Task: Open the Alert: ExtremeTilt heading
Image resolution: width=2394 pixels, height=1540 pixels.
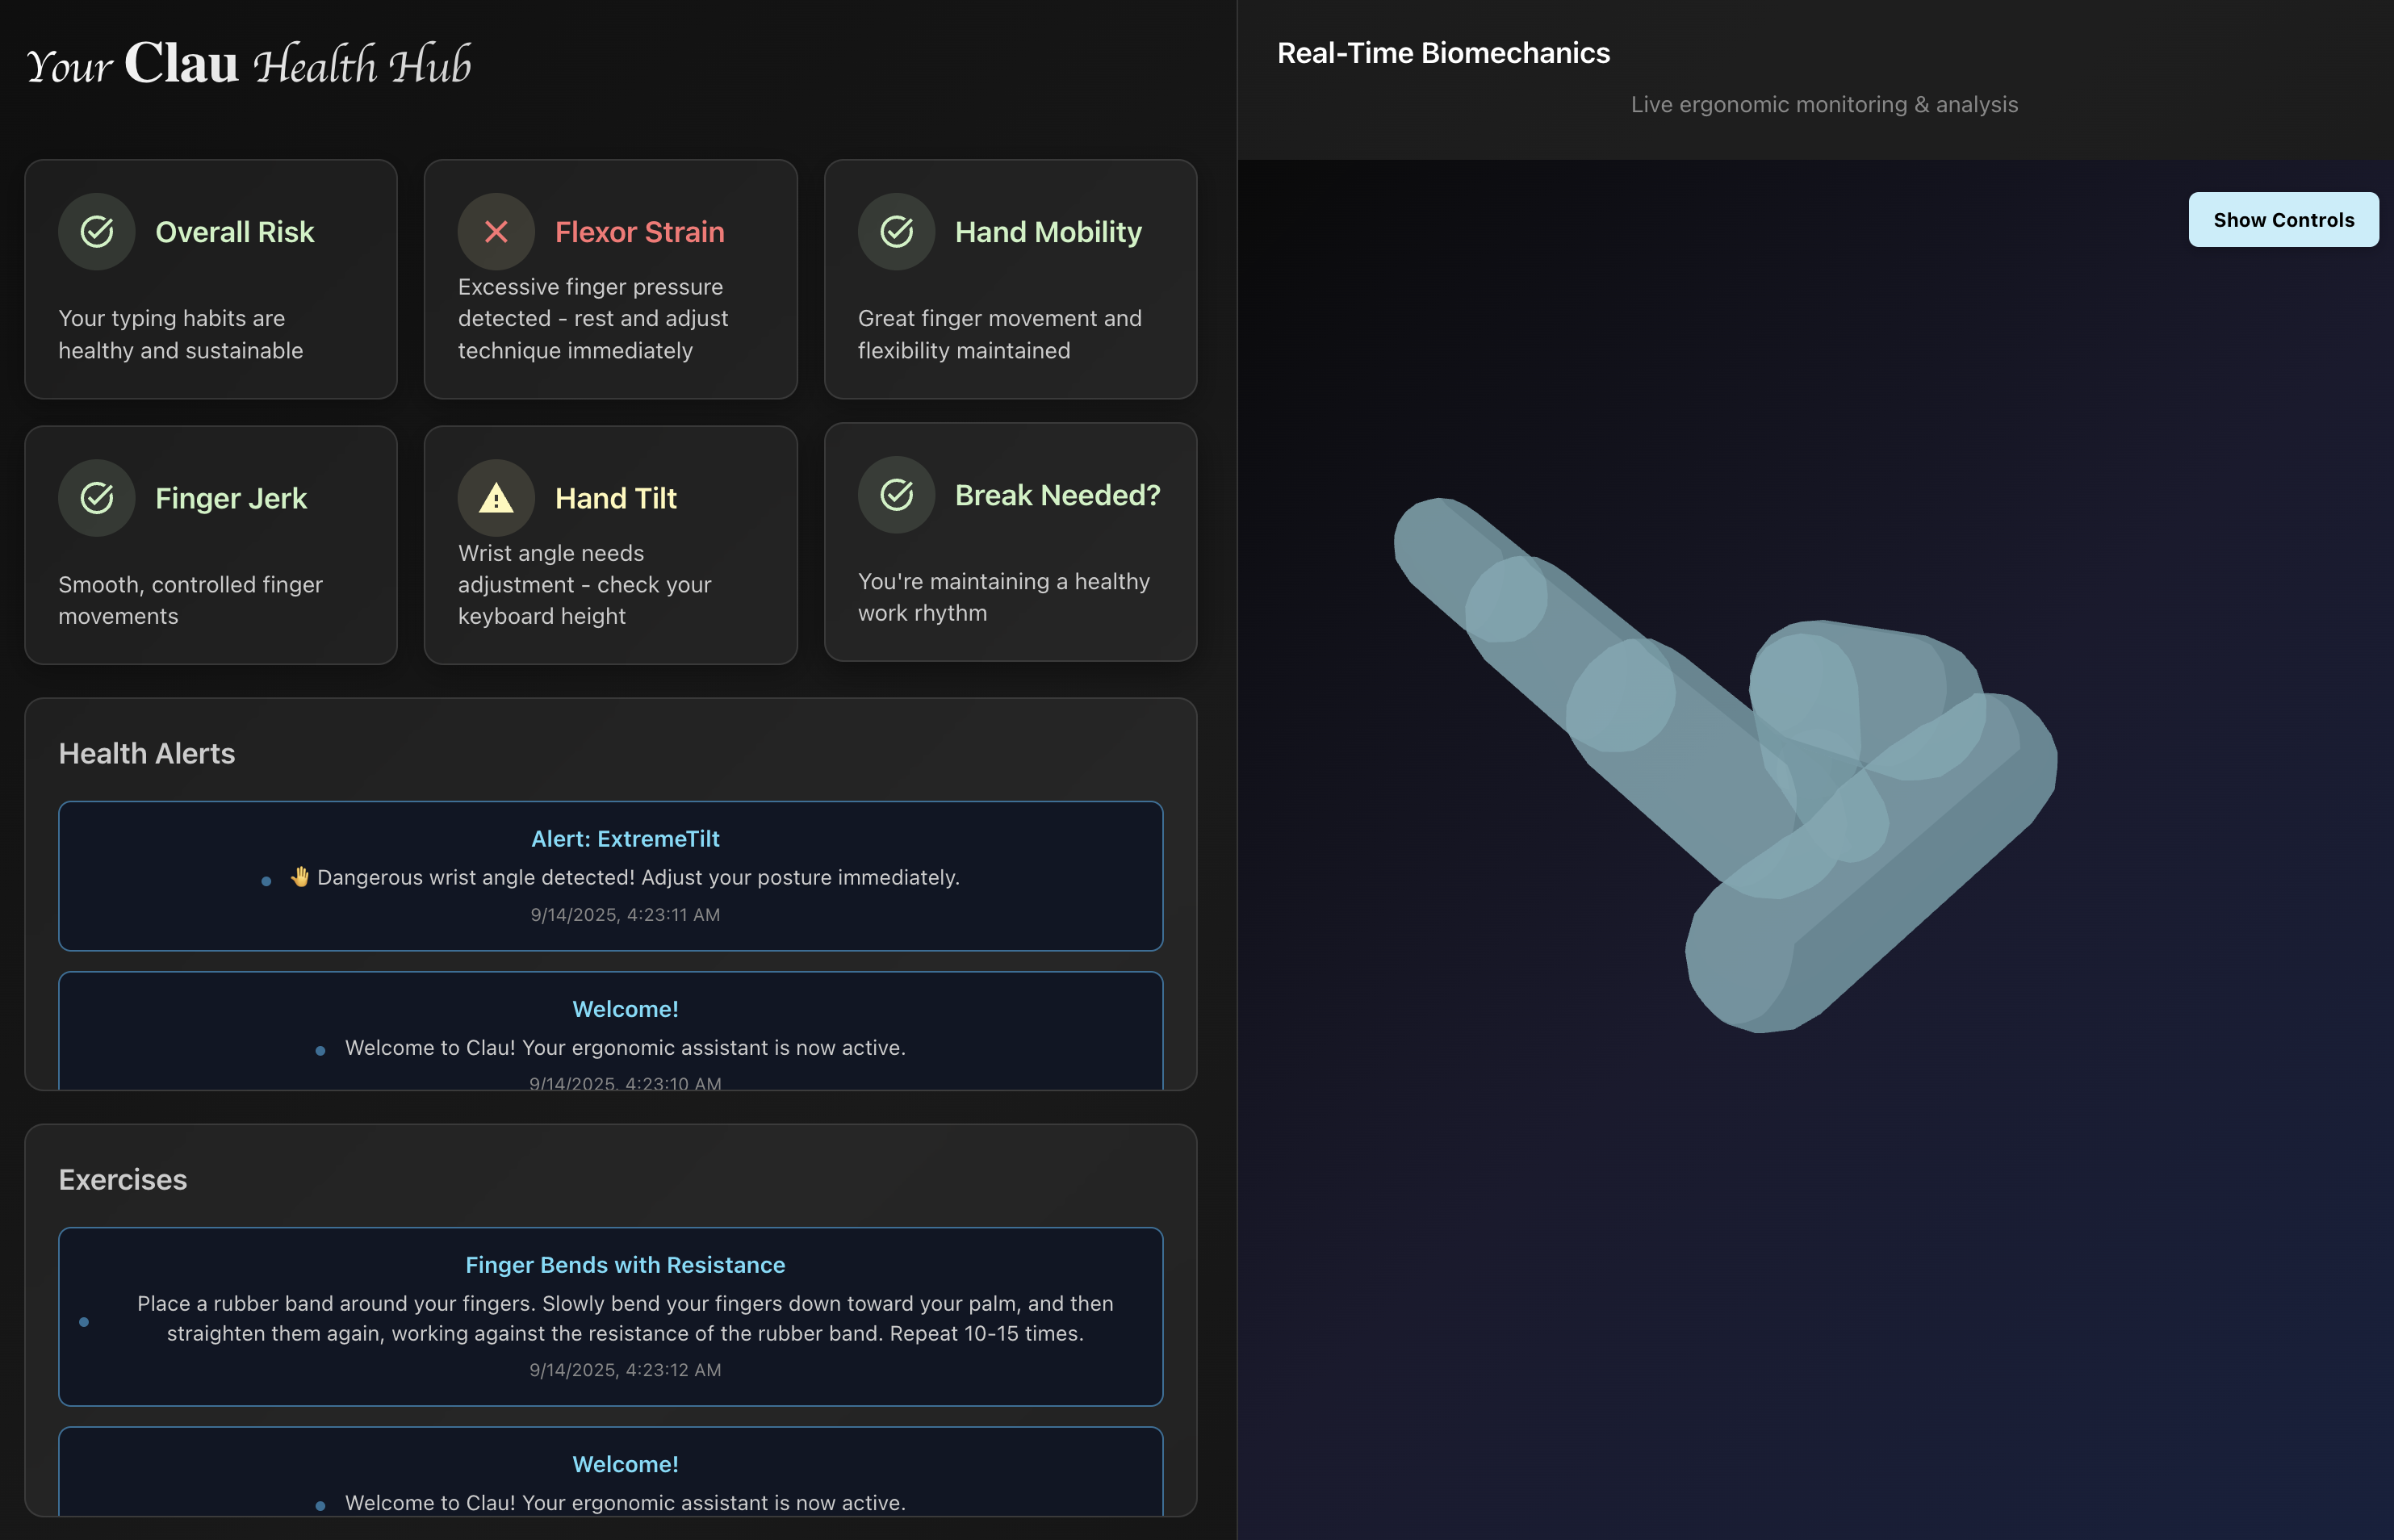Action: (625, 839)
